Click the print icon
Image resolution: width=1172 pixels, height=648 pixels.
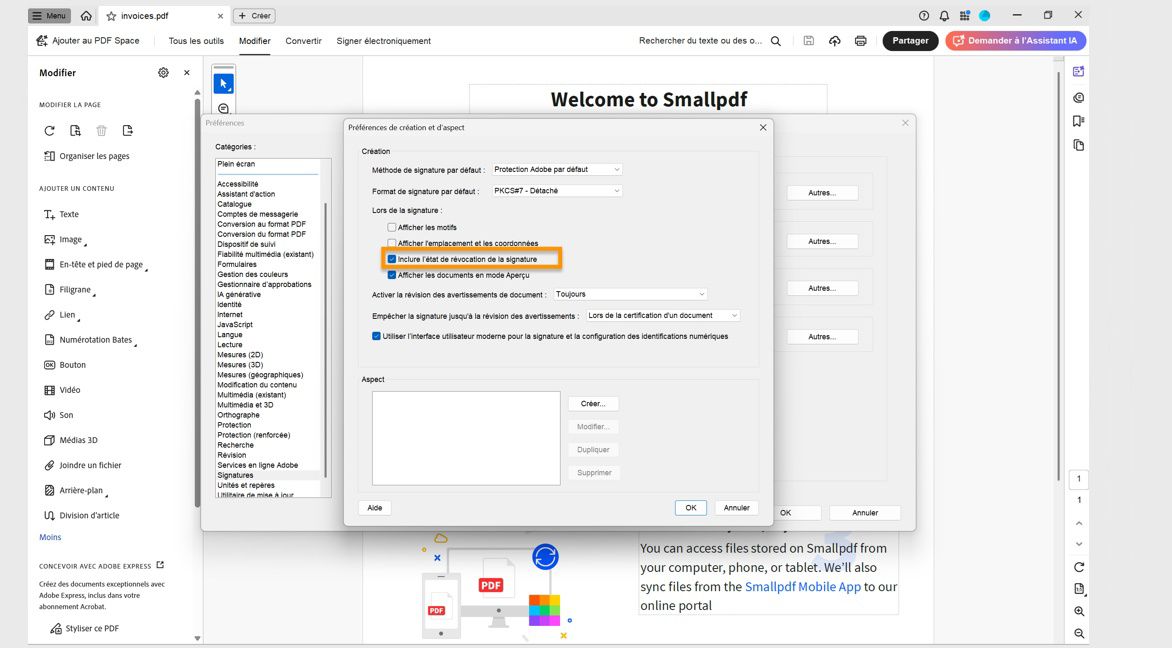tap(861, 41)
